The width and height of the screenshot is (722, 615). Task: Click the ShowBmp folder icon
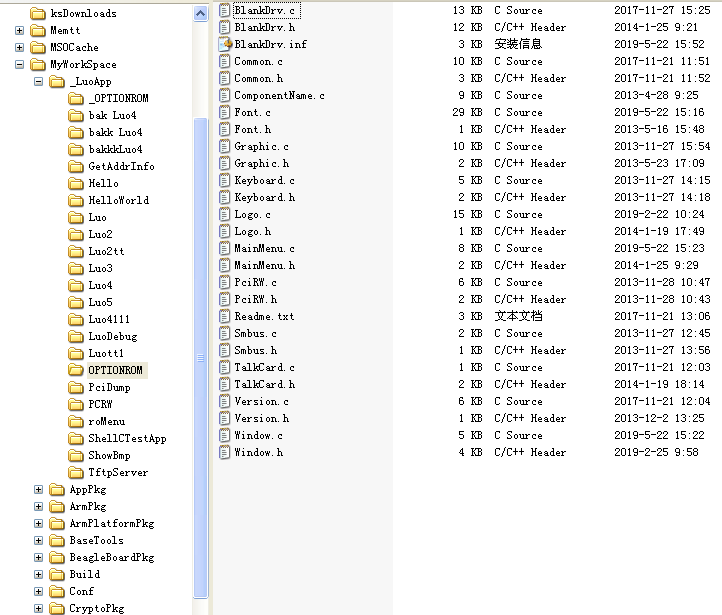click(x=76, y=455)
